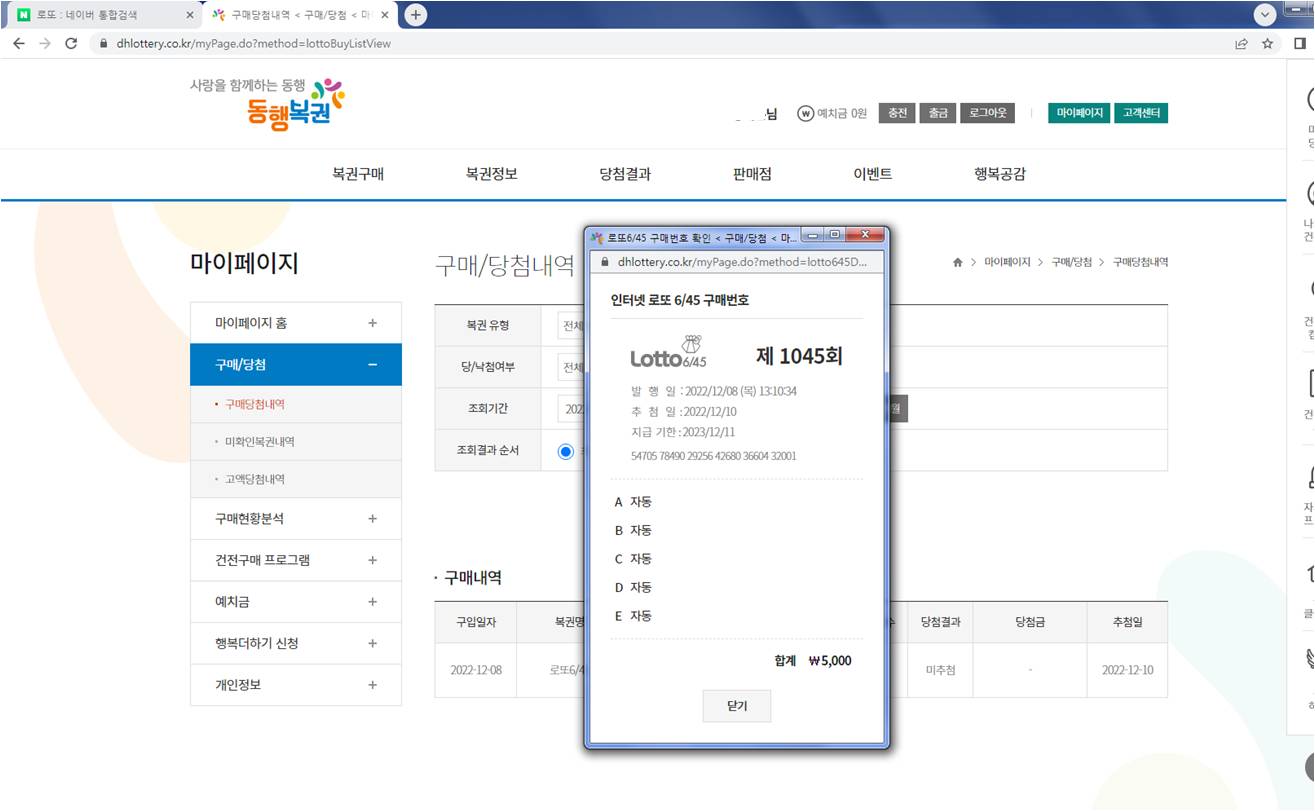The width and height of the screenshot is (1315, 811).
Task: Select the 조회결과 순서 radio button
Action: tap(566, 451)
